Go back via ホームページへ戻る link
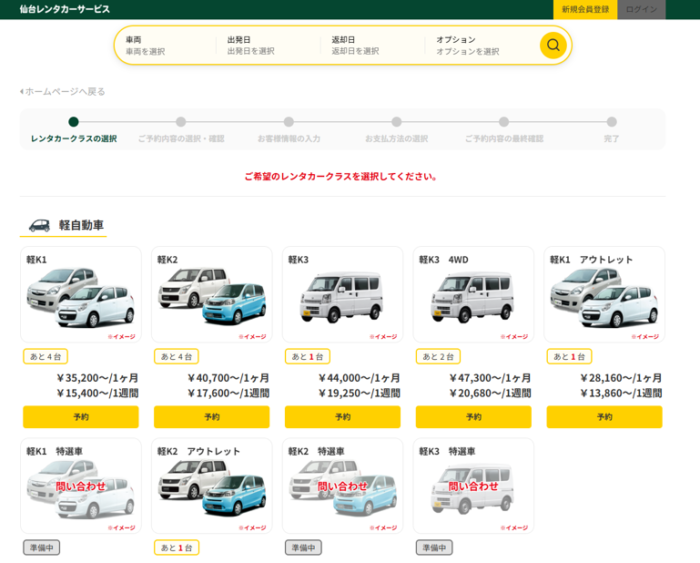 pyautogui.click(x=62, y=91)
